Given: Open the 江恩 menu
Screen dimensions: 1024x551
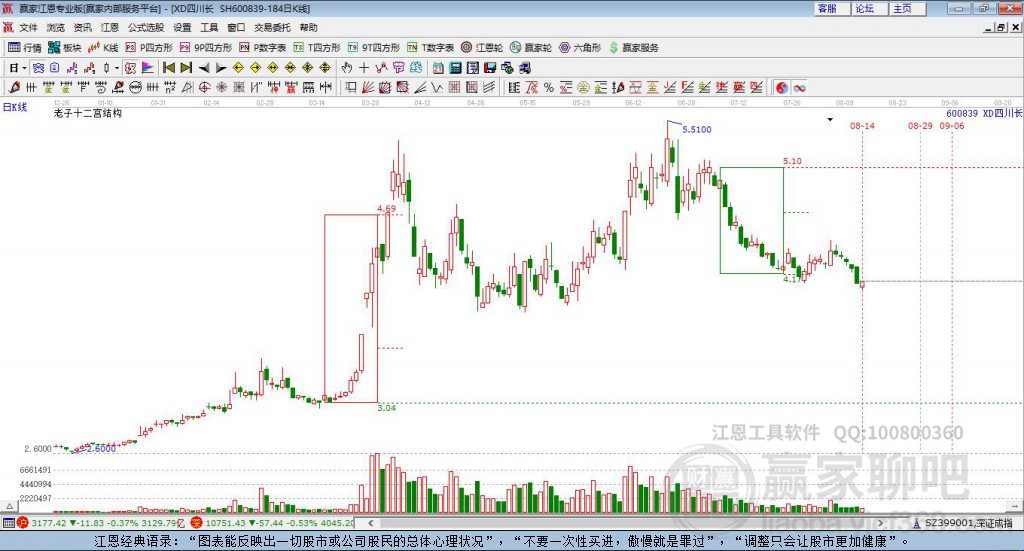Looking at the screenshot, I should (x=110, y=27).
